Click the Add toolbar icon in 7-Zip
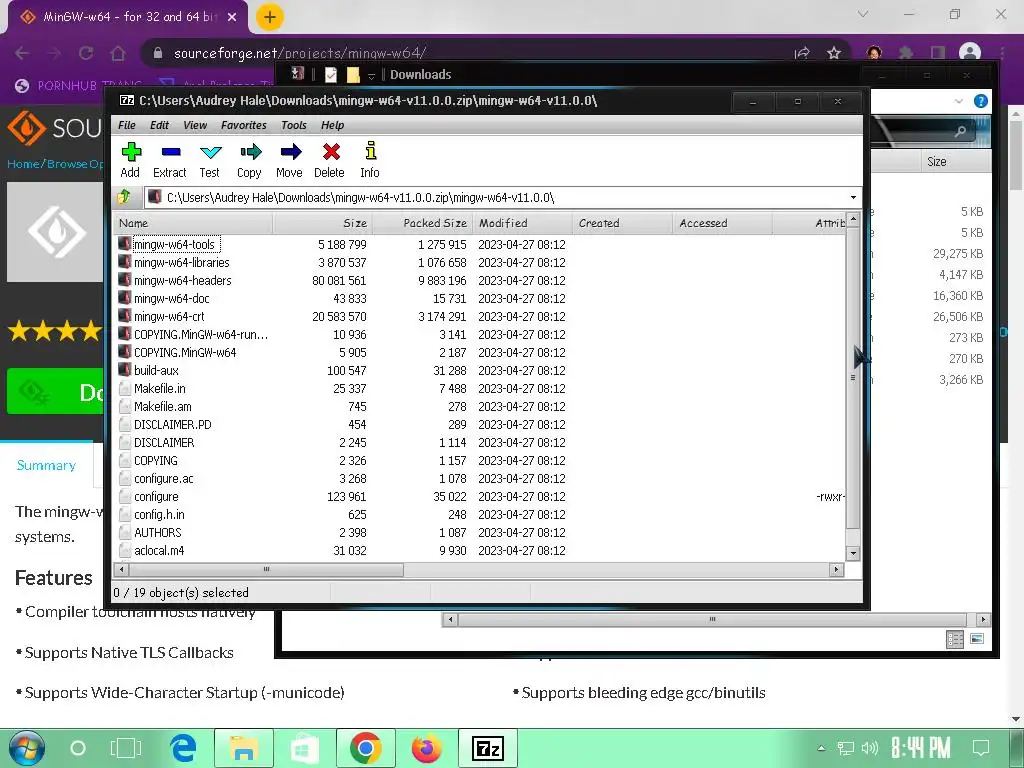Screen dimensions: 1024x768 pos(131,160)
